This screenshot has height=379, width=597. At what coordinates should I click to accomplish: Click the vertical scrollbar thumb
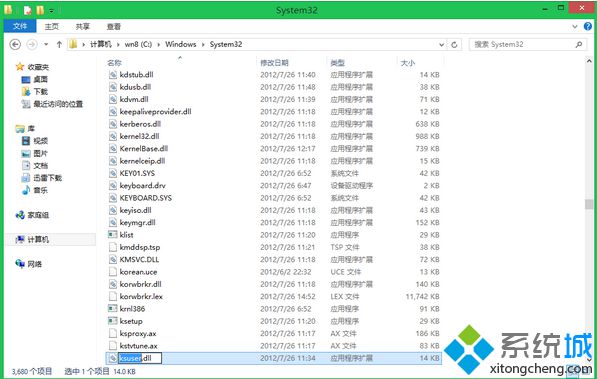[589, 204]
